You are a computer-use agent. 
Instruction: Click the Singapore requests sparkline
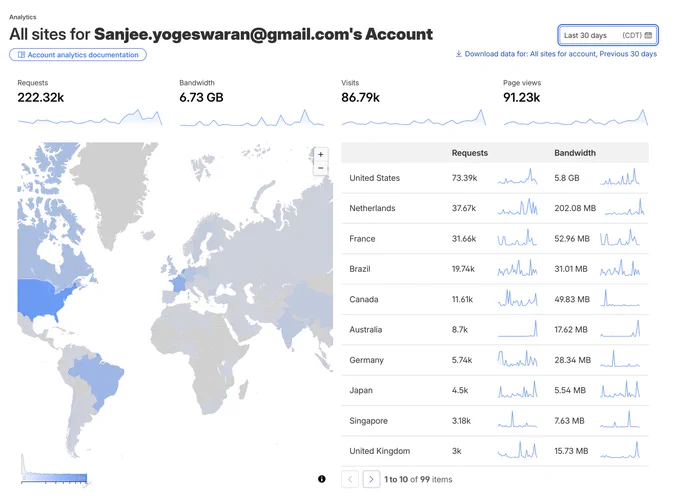tap(517, 420)
